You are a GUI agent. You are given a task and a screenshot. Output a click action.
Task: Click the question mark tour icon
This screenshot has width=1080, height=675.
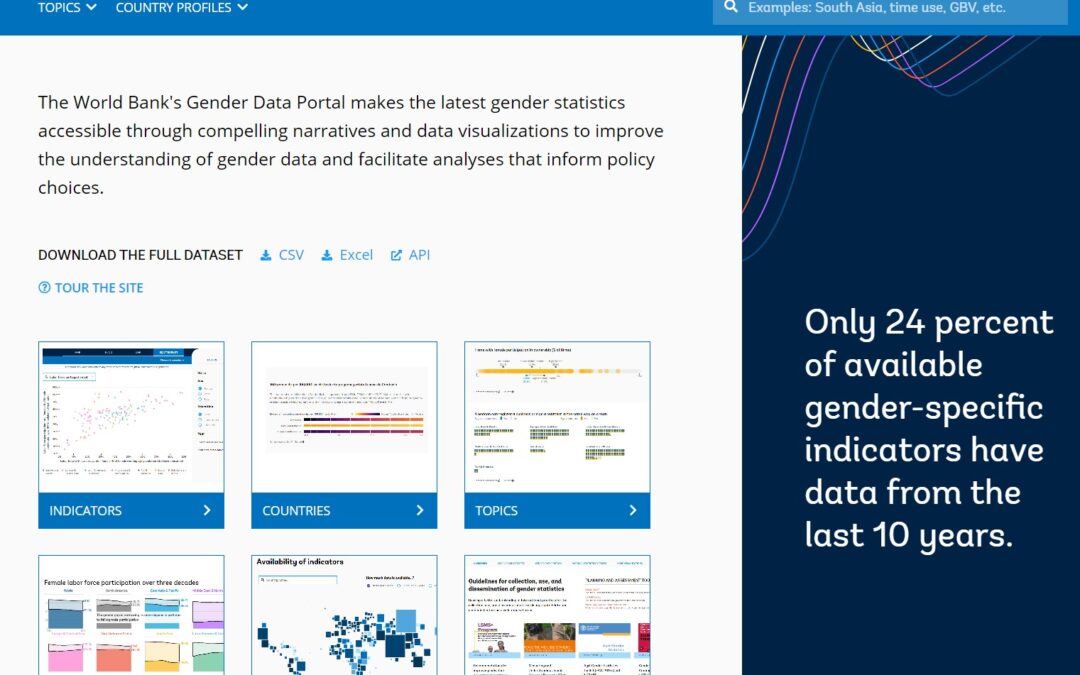[44, 288]
